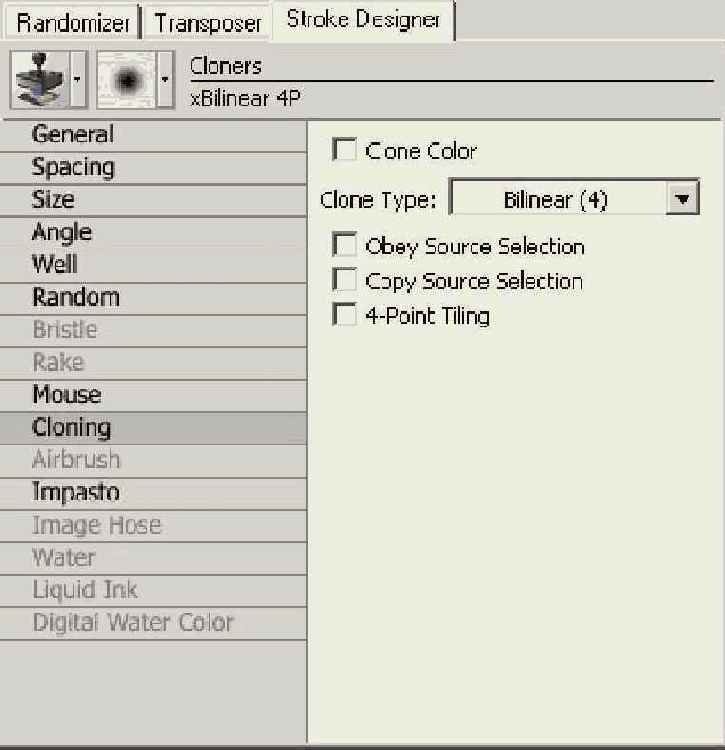
Task: Open the Spacing settings section
Action: [x=153, y=168]
